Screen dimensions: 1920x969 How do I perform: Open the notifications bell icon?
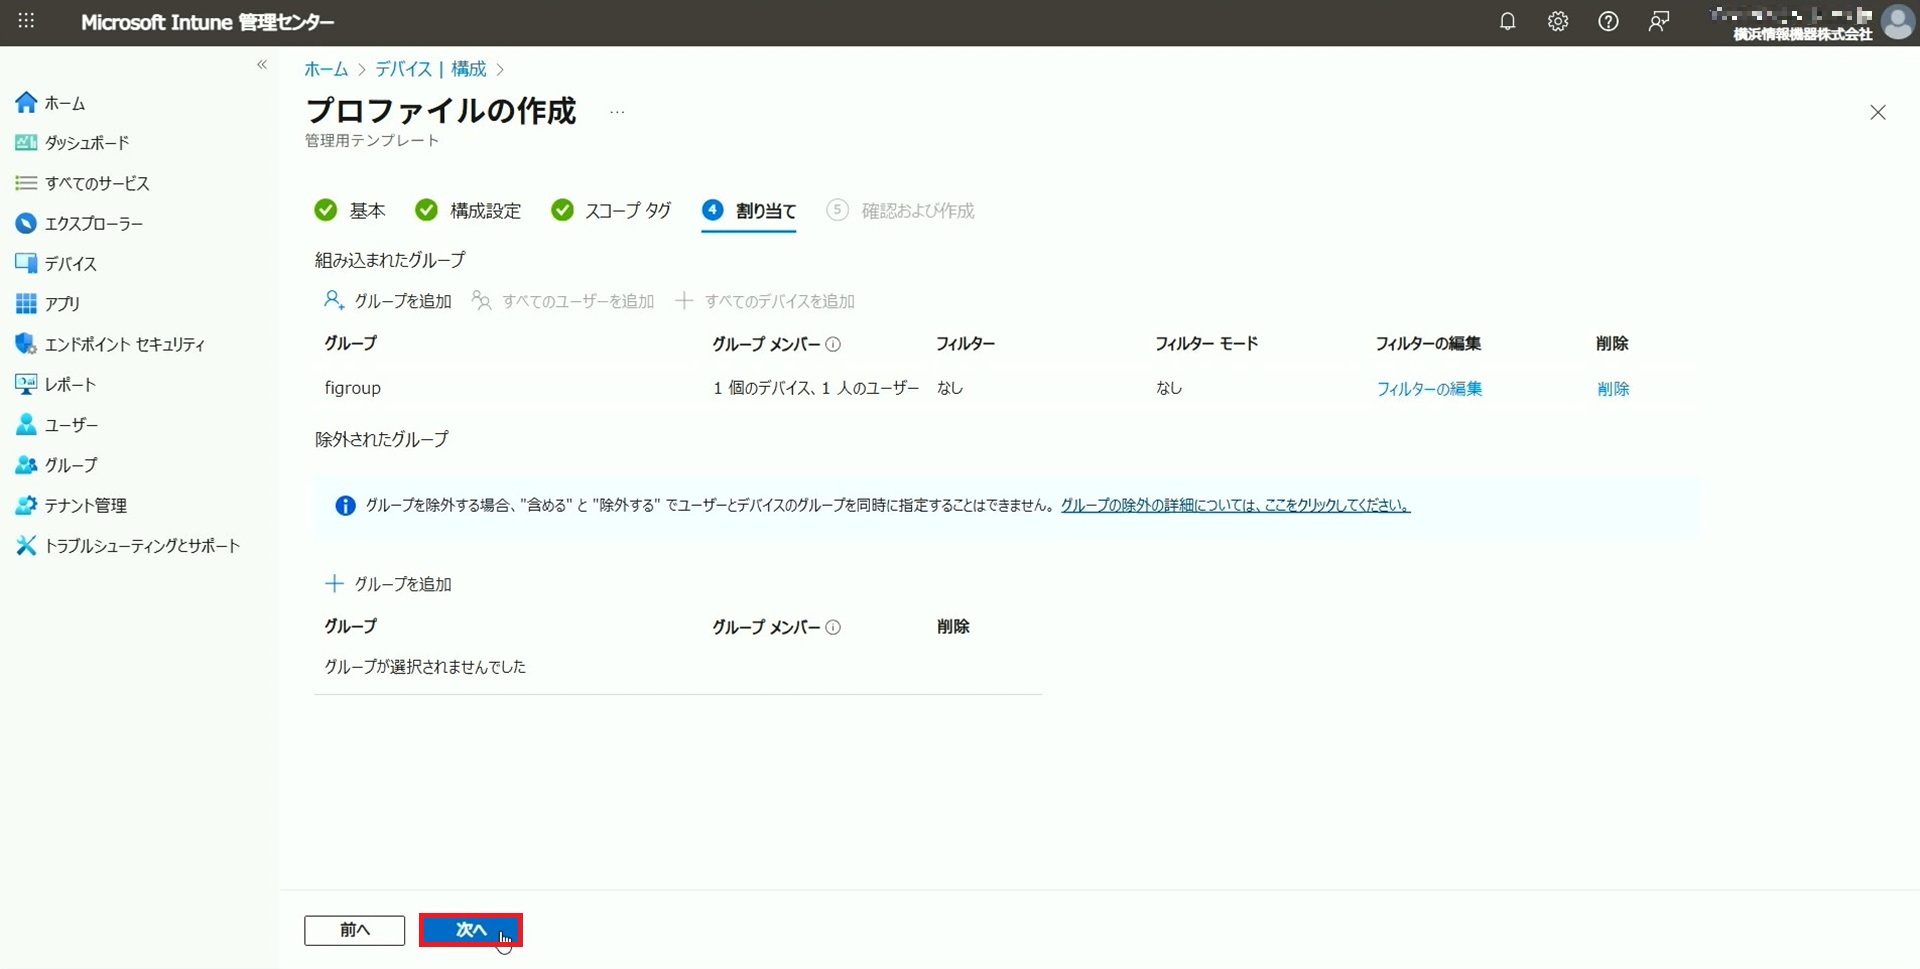[x=1507, y=21]
